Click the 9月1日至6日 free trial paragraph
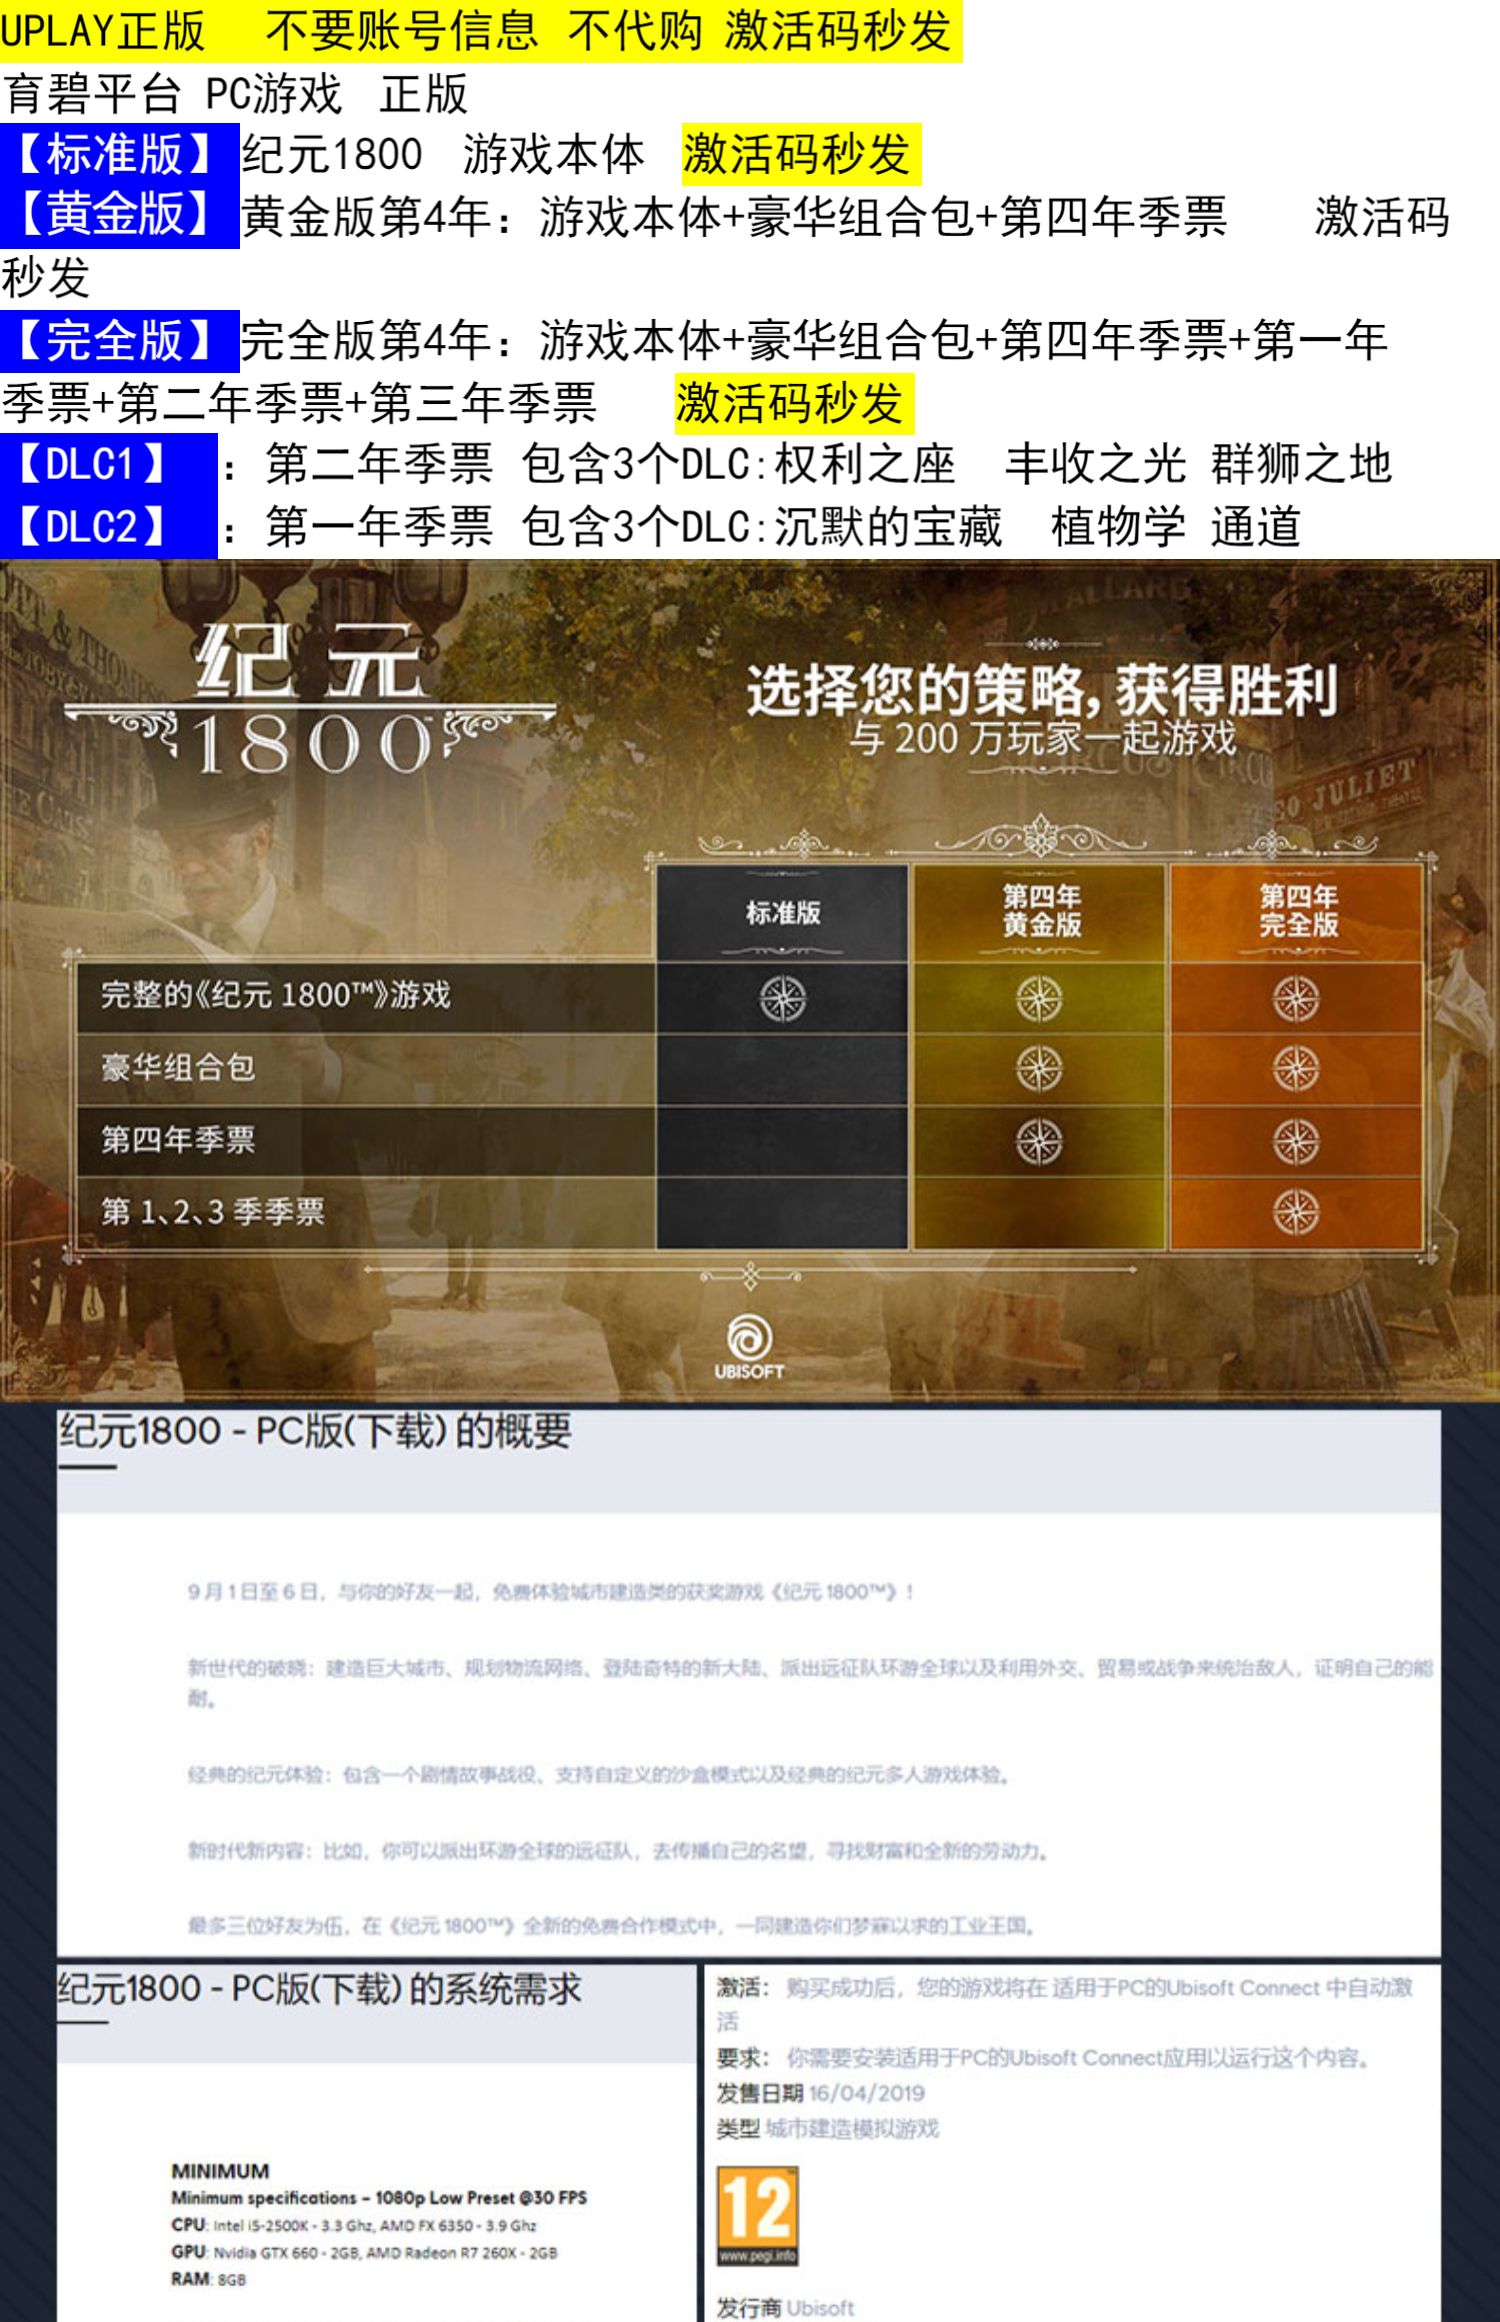Image resolution: width=1500 pixels, height=2322 pixels. click(x=550, y=1591)
